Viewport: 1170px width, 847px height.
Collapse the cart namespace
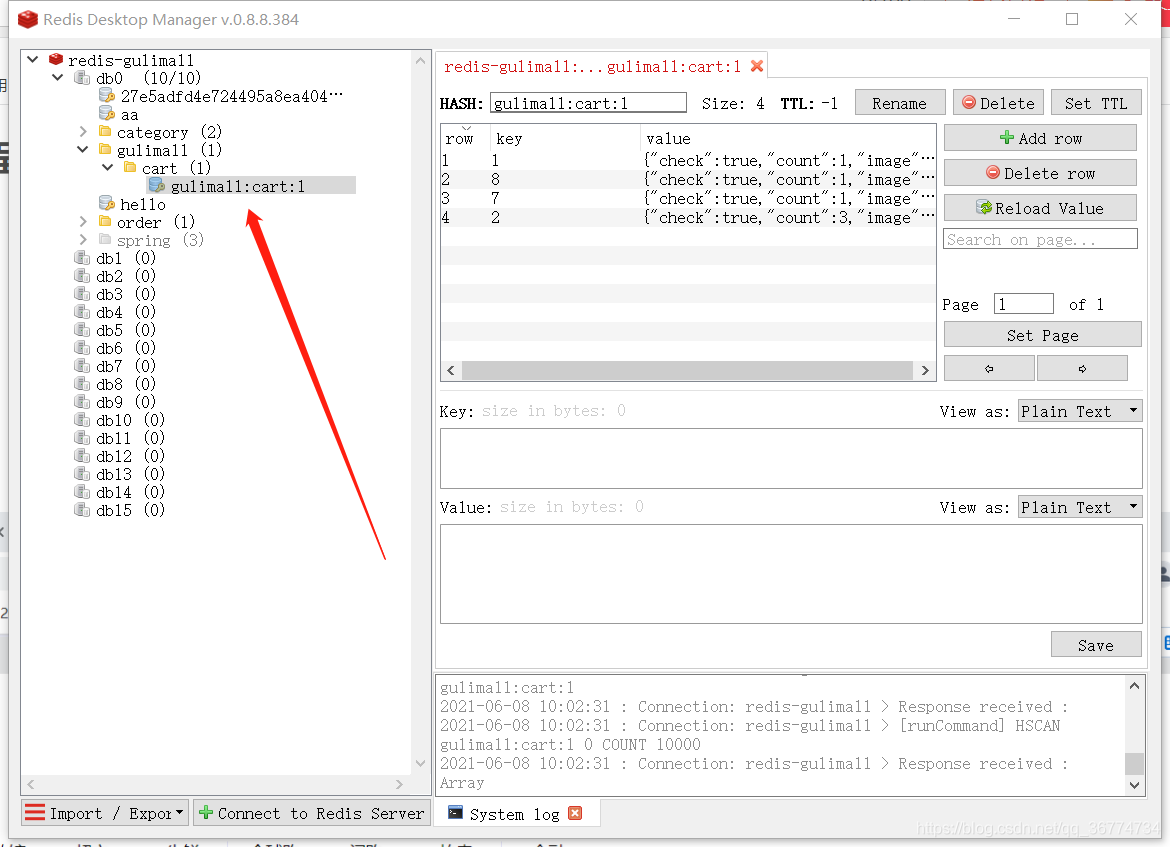click(107, 167)
